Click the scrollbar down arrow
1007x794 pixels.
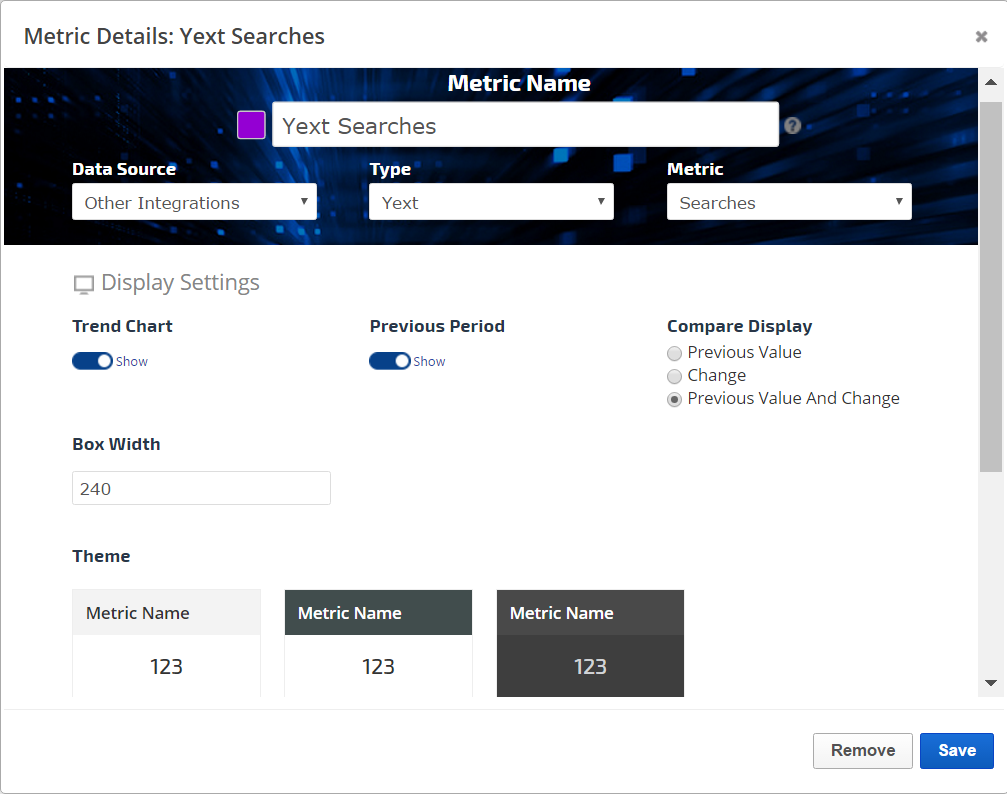pos(990,682)
